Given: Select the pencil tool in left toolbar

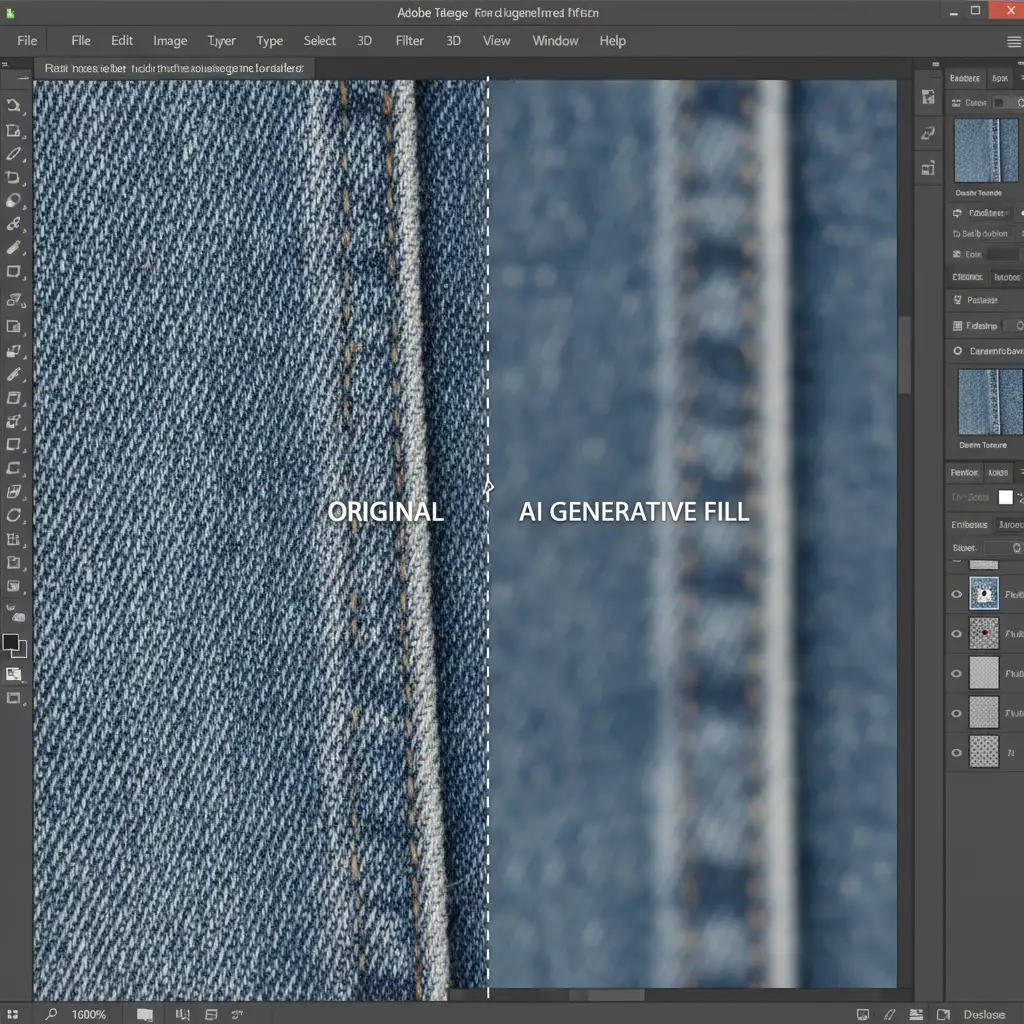Looking at the screenshot, I should [x=14, y=154].
